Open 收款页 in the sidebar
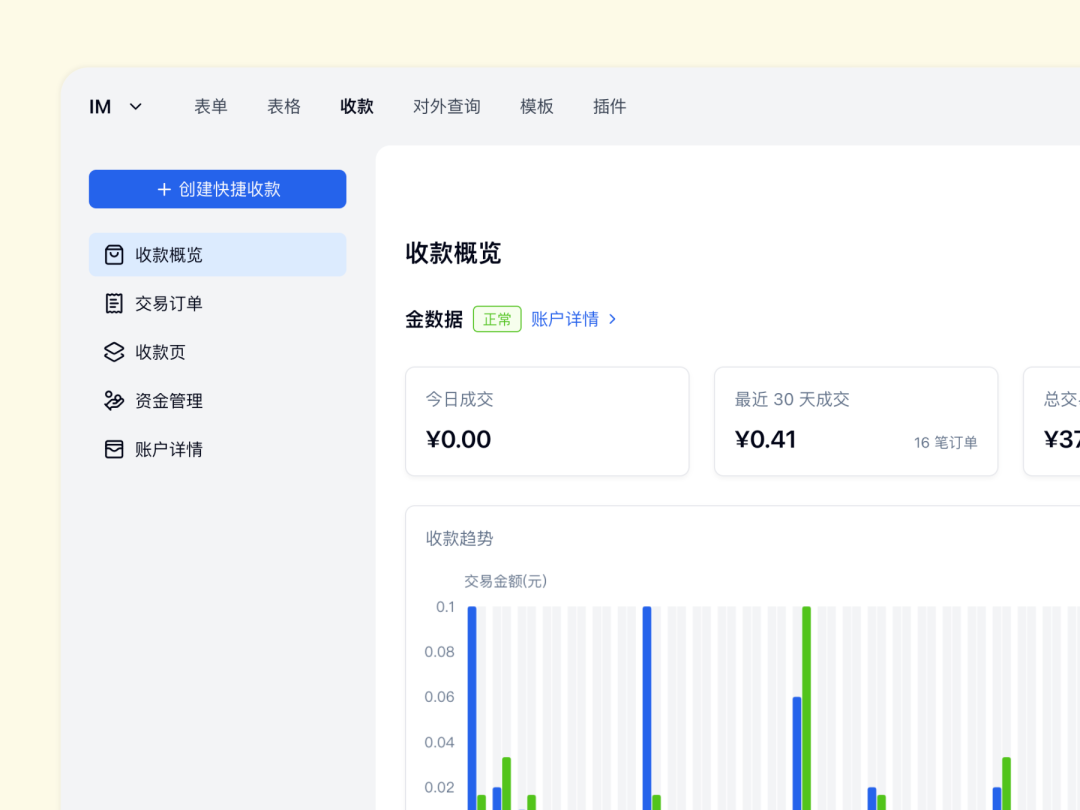1080x810 pixels. pyautogui.click(x=218, y=352)
